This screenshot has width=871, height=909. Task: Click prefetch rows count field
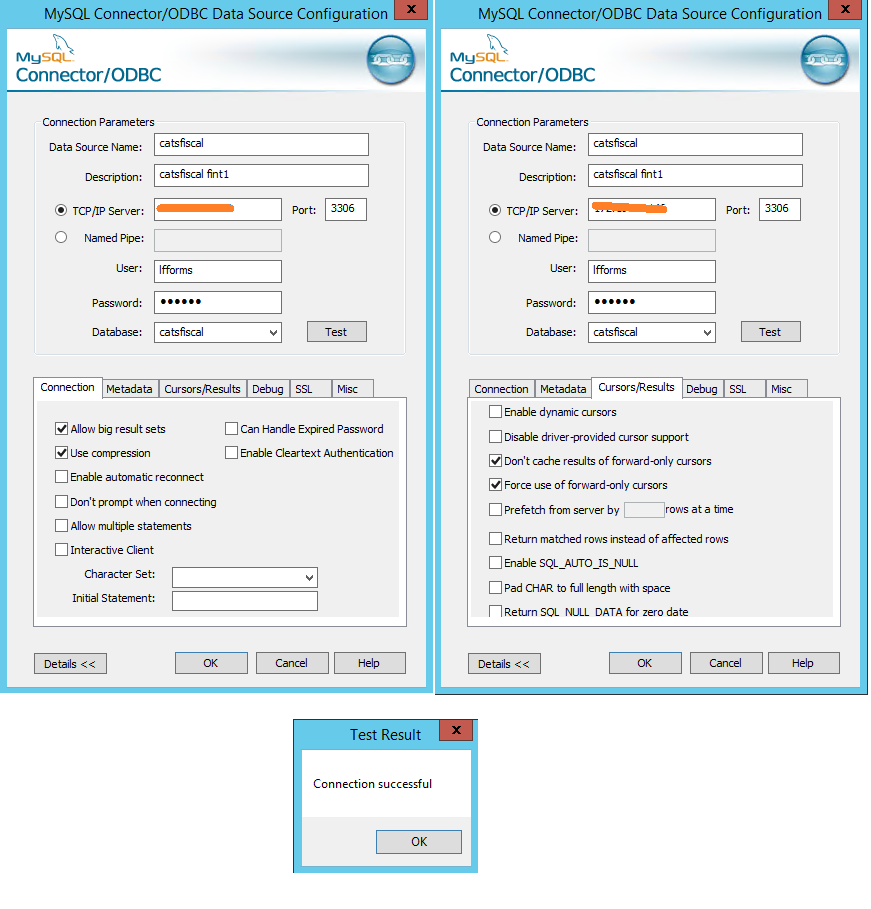644,510
